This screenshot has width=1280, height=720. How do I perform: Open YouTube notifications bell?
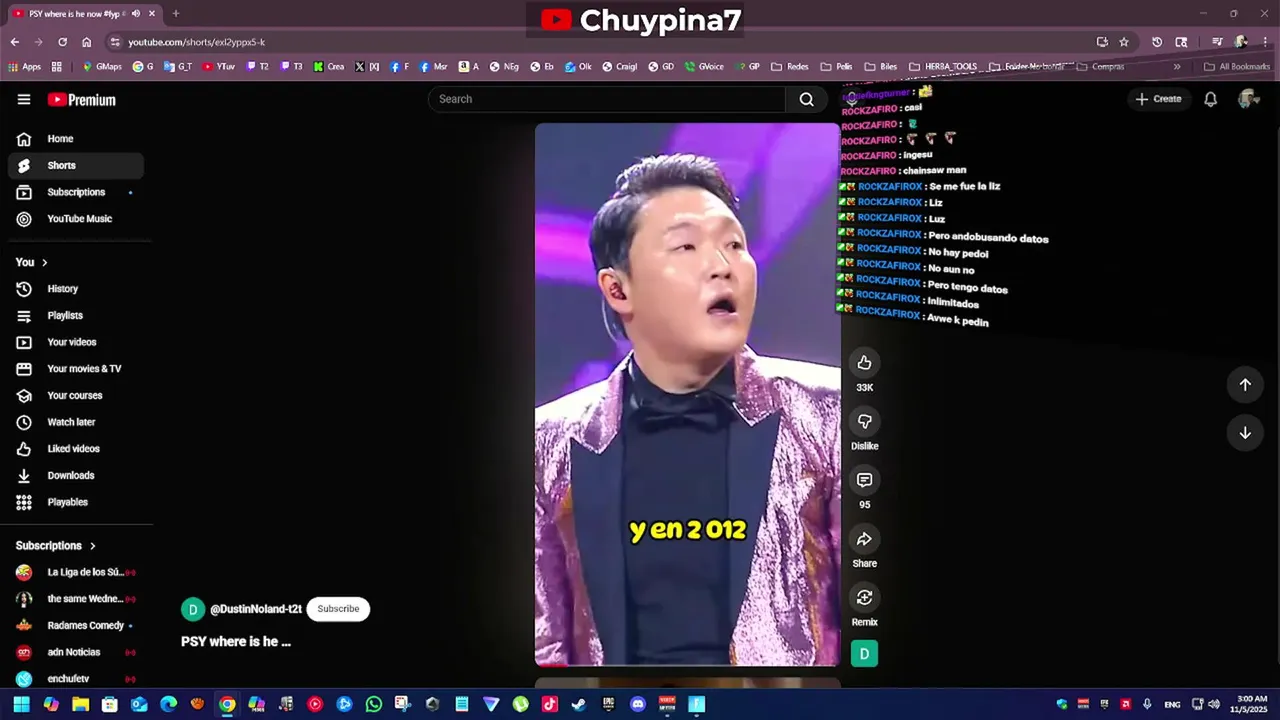(x=1210, y=99)
